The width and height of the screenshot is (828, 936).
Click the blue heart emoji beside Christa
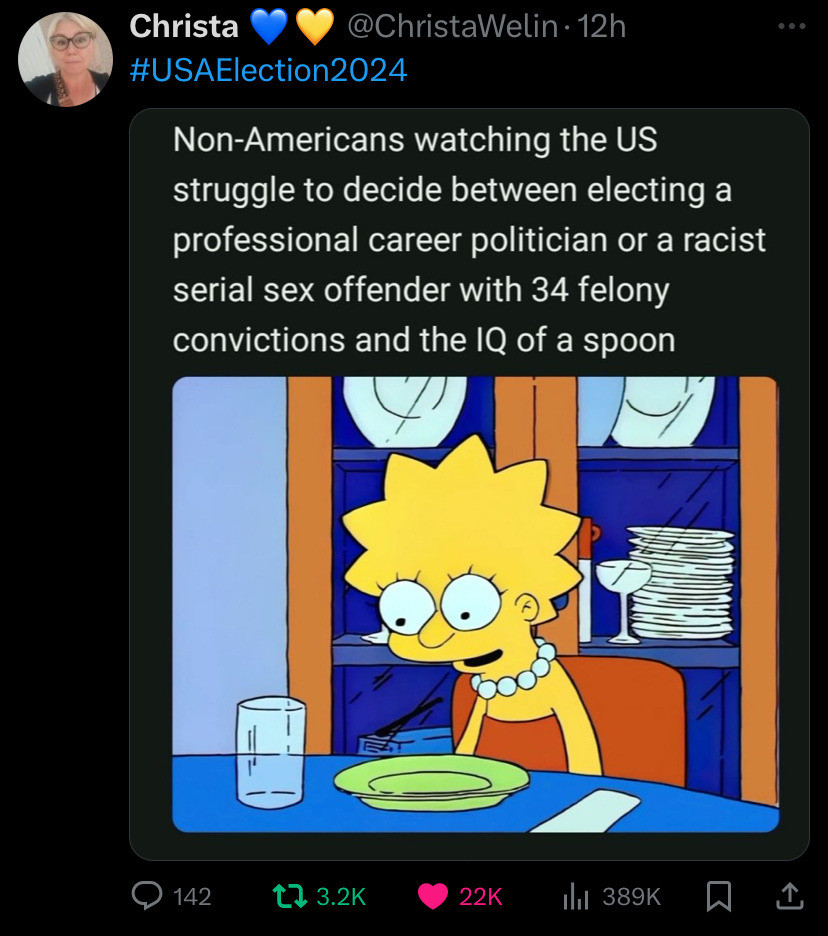(269, 28)
